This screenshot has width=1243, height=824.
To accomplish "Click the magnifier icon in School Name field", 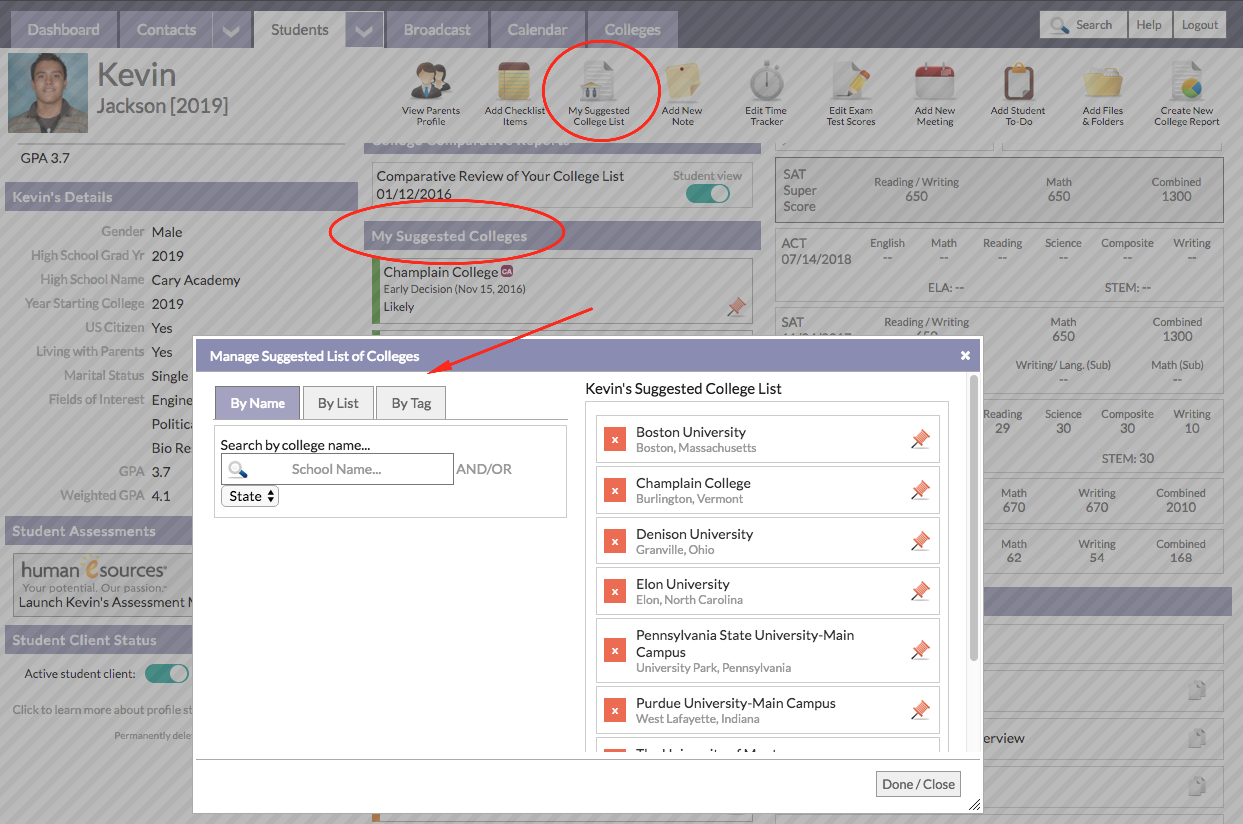I will (237, 469).
